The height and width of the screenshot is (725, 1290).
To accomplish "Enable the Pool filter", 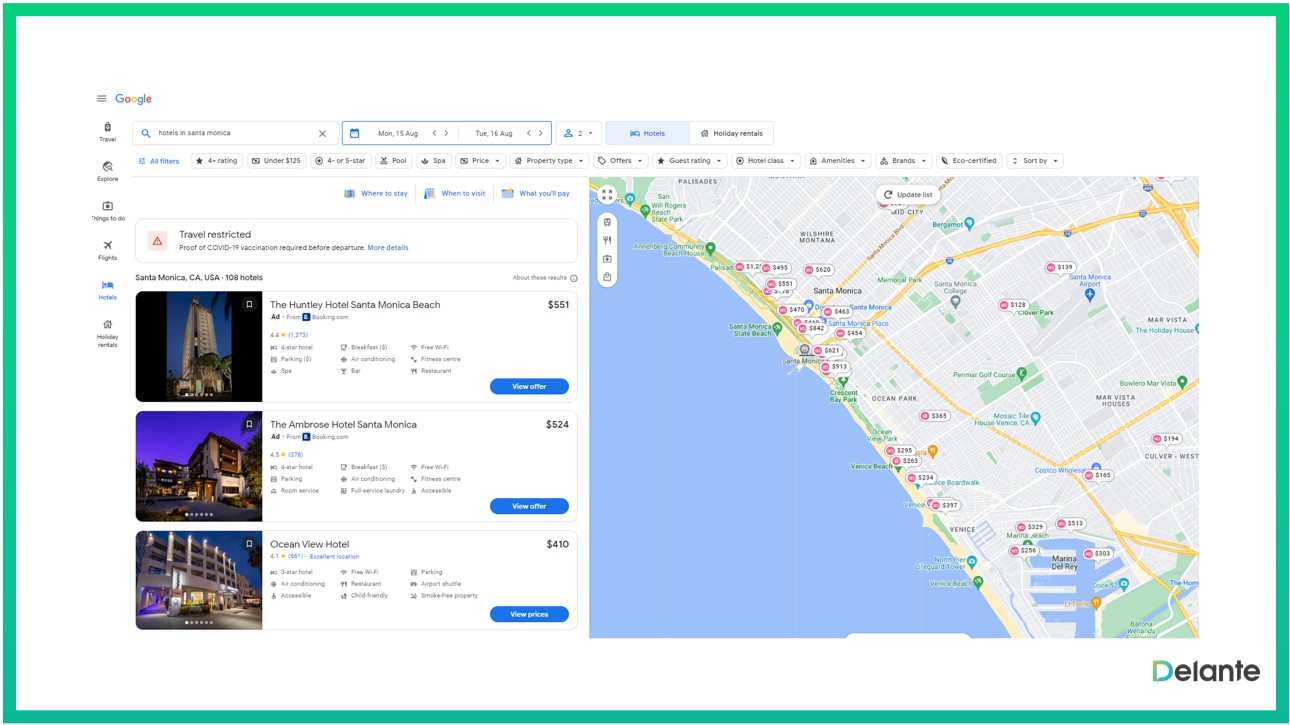I will click(394, 160).
